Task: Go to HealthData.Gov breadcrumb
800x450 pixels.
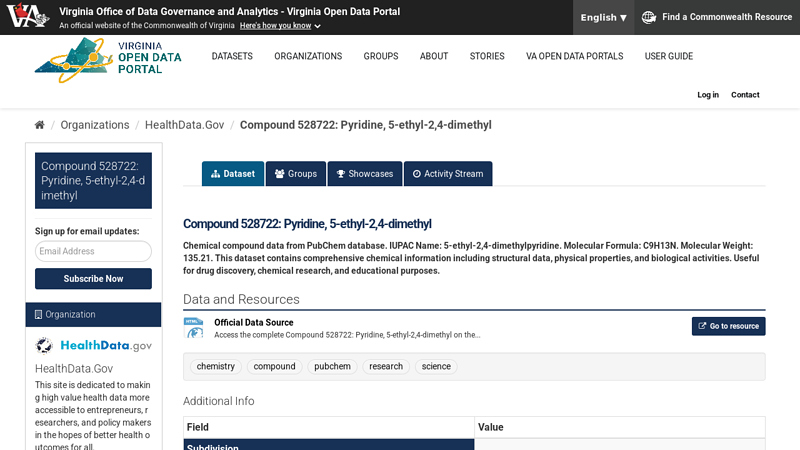Action: (184, 125)
